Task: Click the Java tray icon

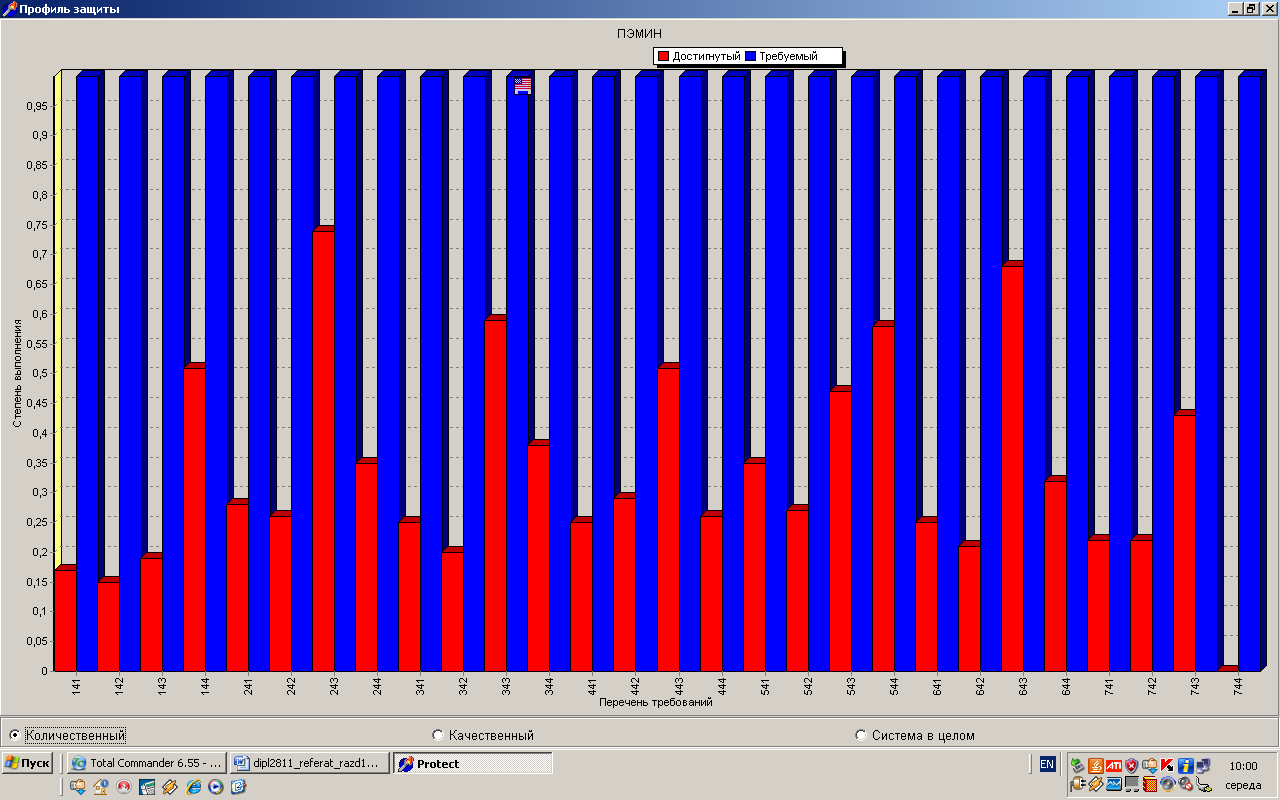Action: pyautogui.click(x=1095, y=766)
